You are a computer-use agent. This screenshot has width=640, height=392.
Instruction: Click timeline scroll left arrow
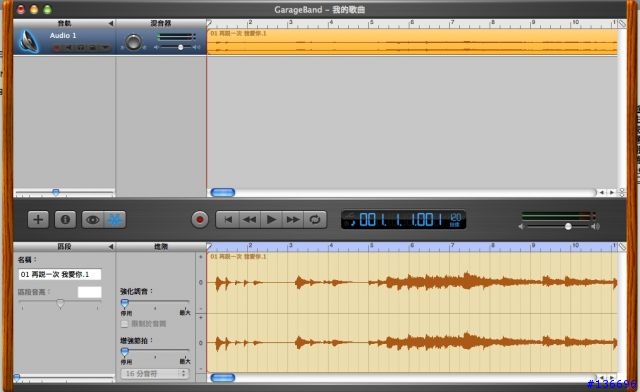pyautogui.click(x=601, y=192)
